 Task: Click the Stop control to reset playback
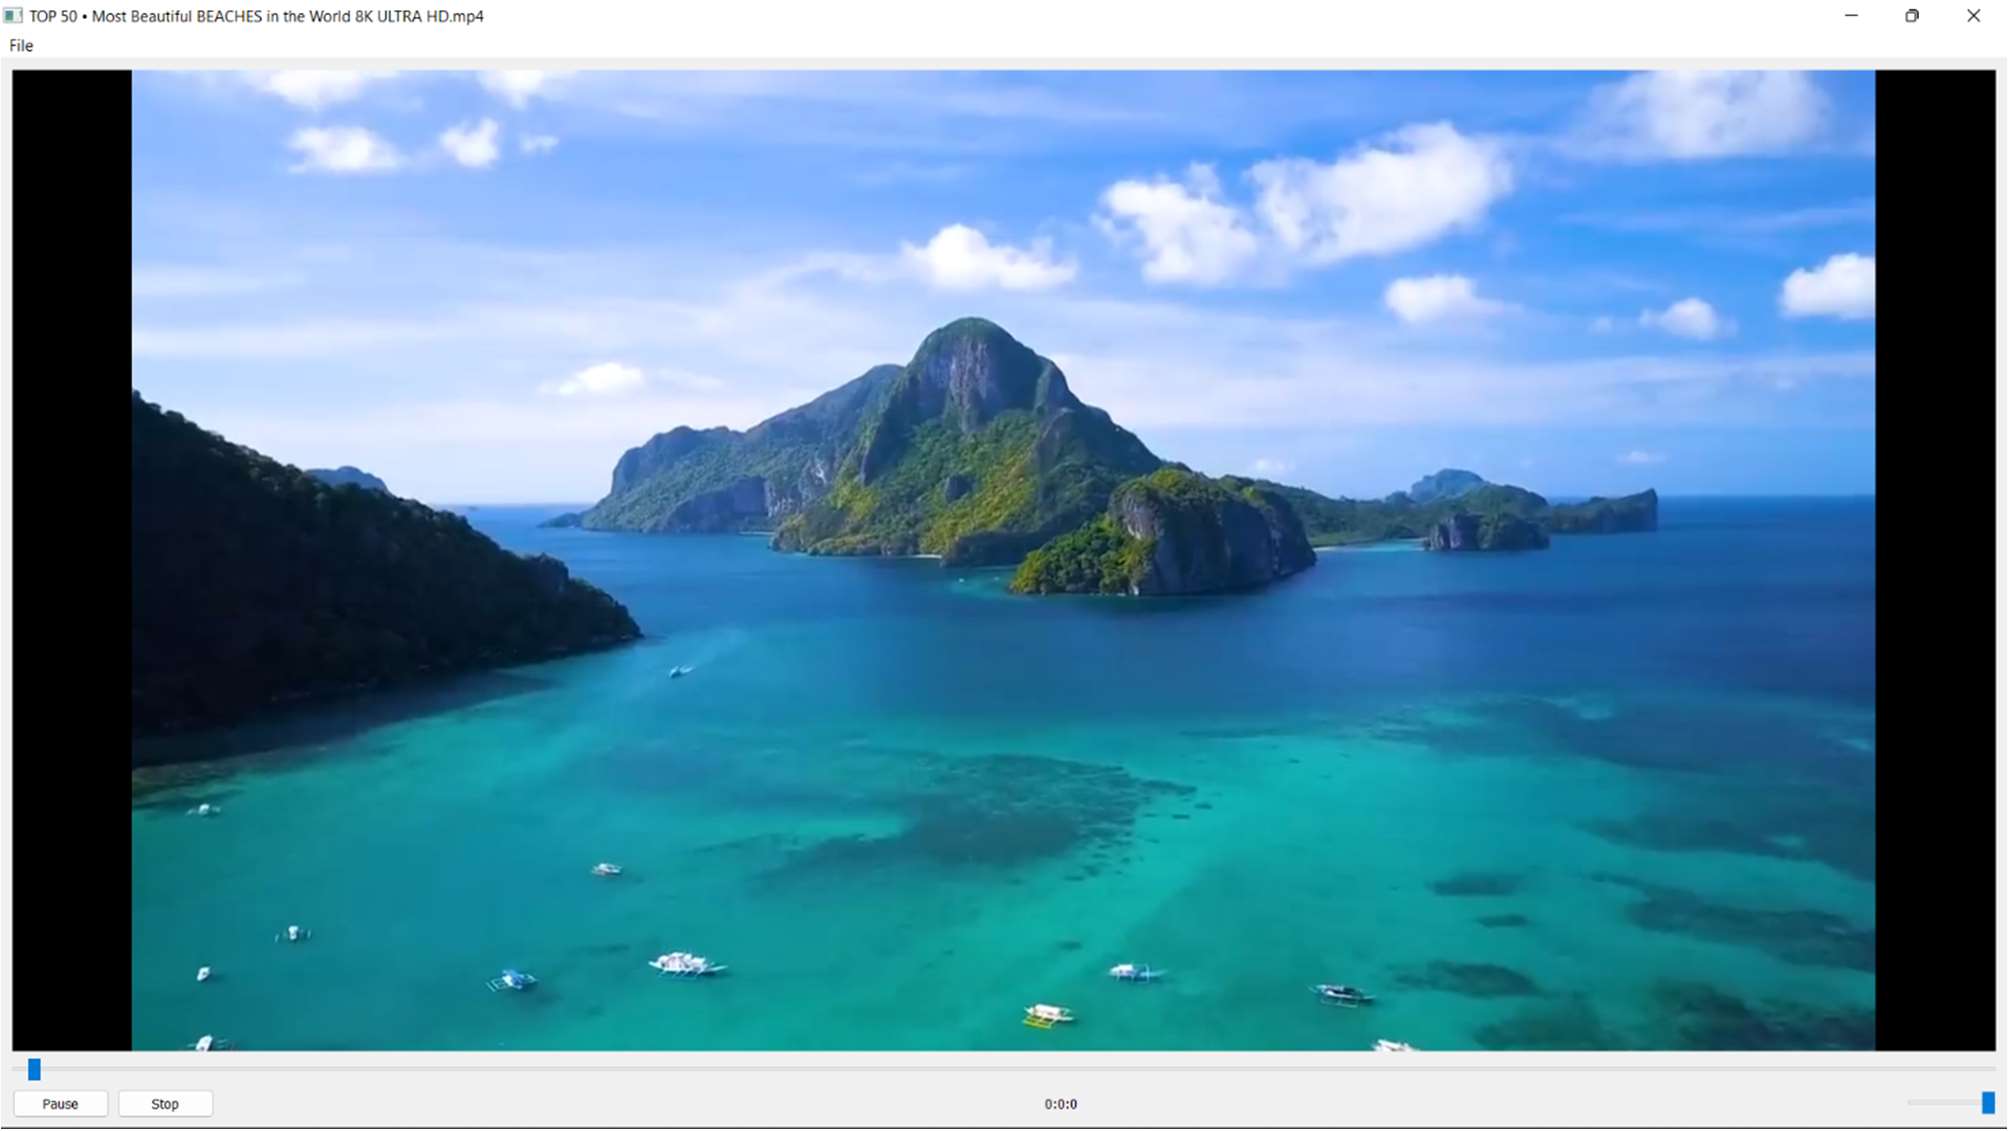[x=165, y=1104]
